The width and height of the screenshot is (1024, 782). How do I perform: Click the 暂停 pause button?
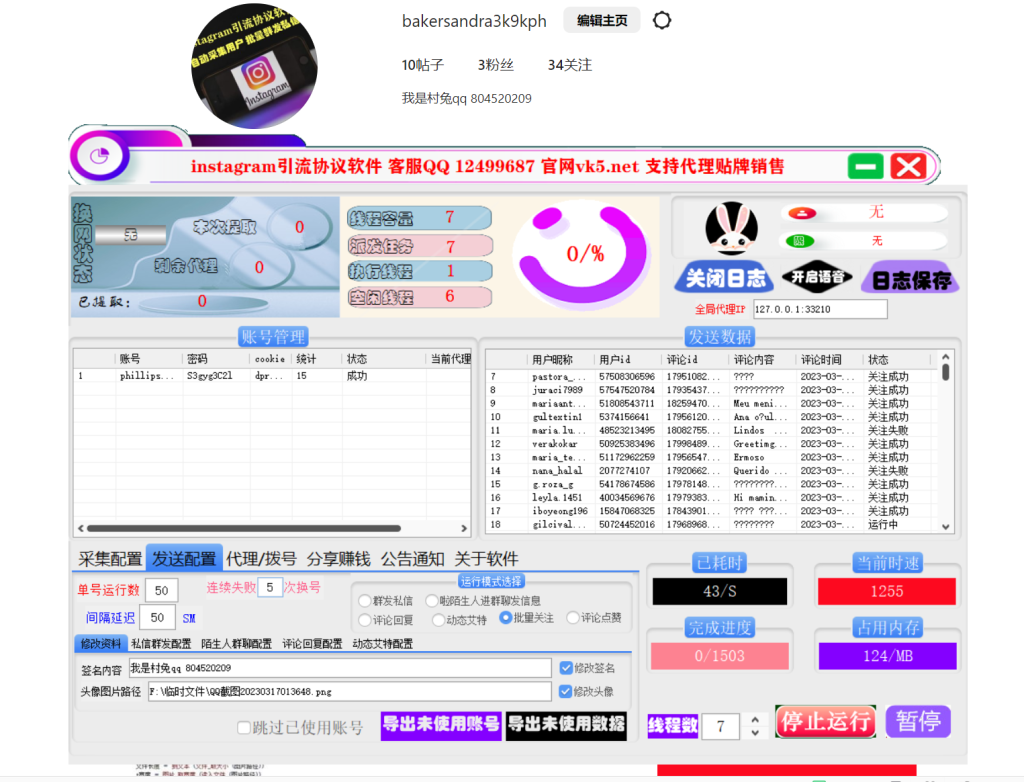point(917,721)
